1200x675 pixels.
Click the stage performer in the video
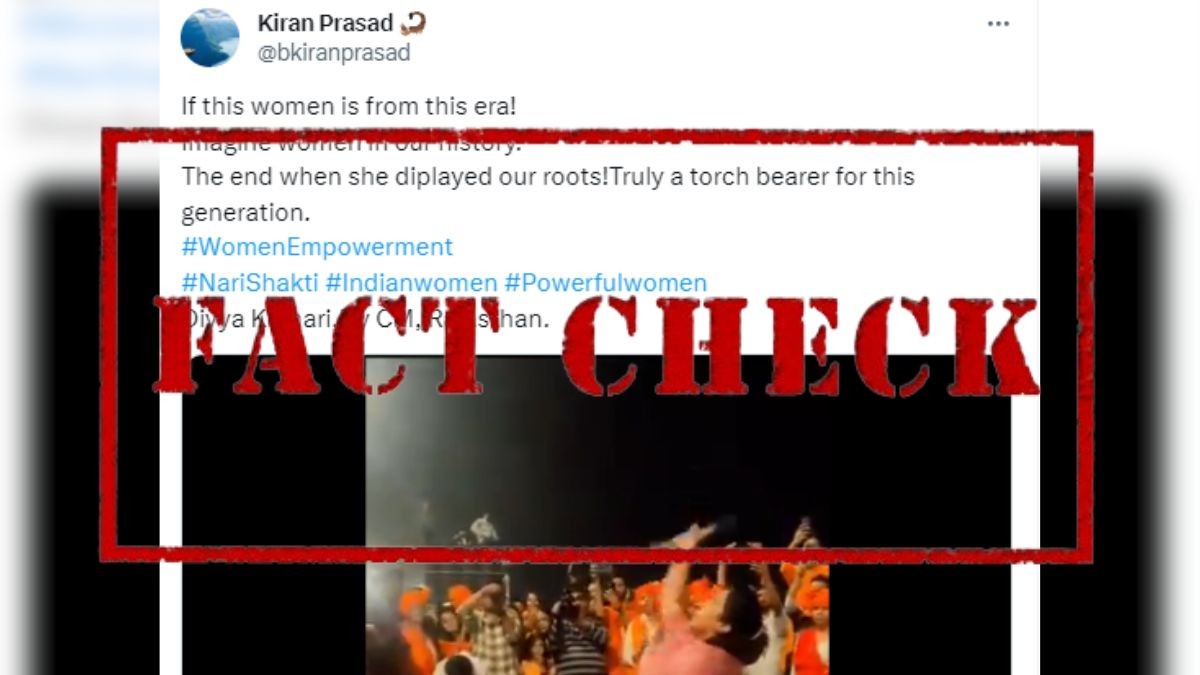pyautogui.click(x=484, y=528)
